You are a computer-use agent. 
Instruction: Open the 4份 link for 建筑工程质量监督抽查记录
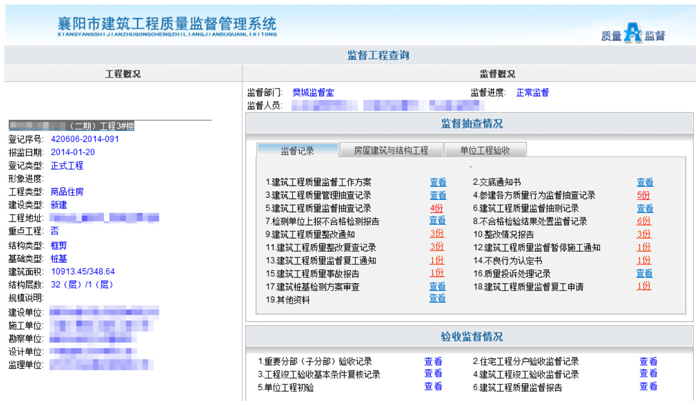point(437,208)
